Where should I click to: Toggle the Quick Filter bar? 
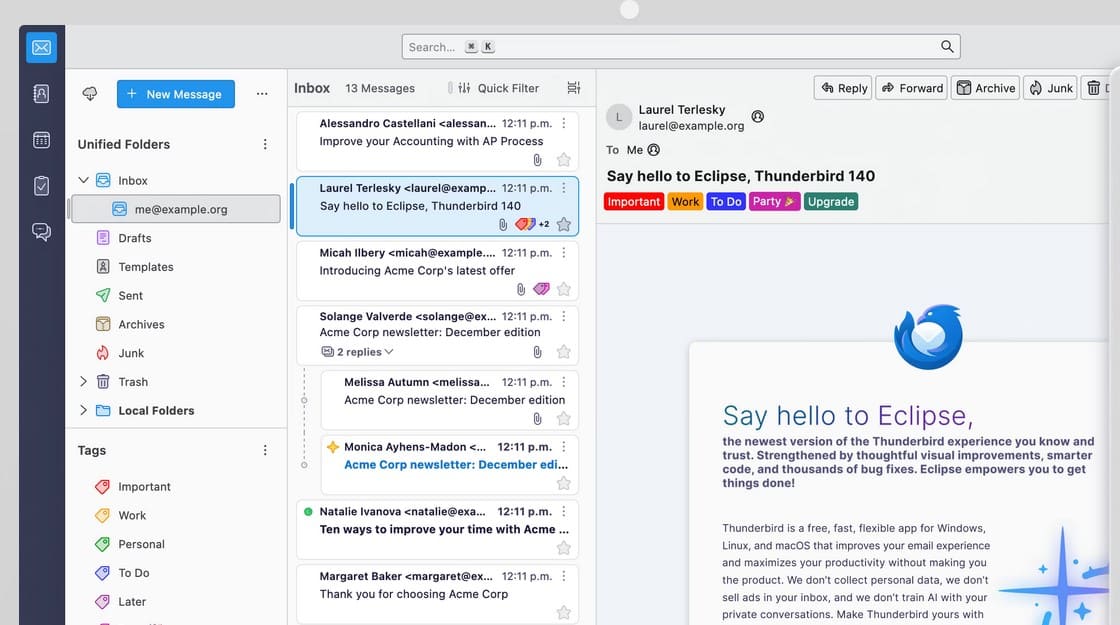coord(498,88)
